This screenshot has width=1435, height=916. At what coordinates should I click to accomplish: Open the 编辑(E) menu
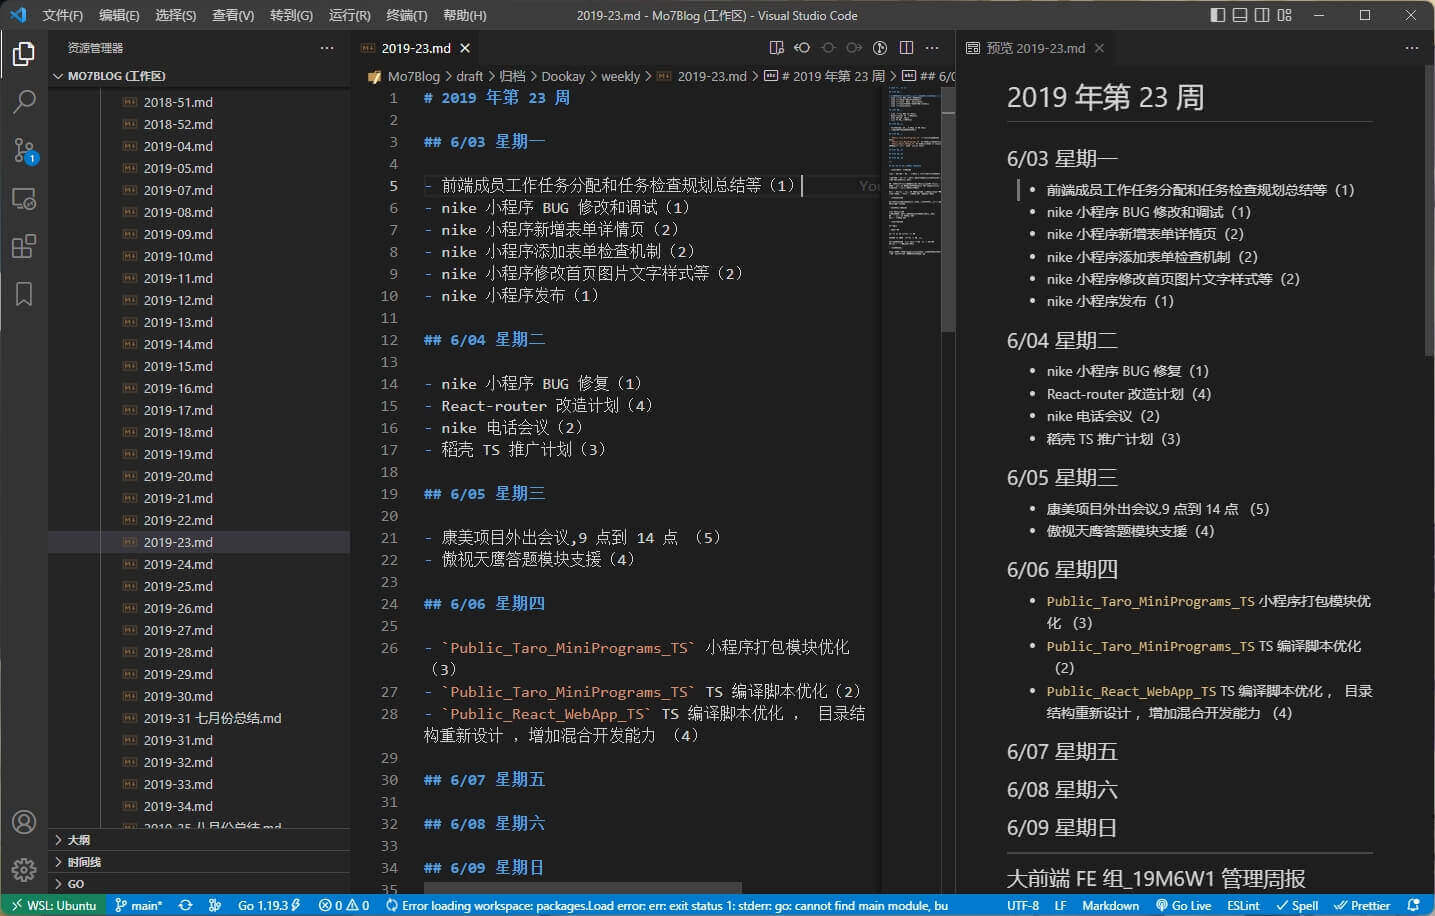119,15
